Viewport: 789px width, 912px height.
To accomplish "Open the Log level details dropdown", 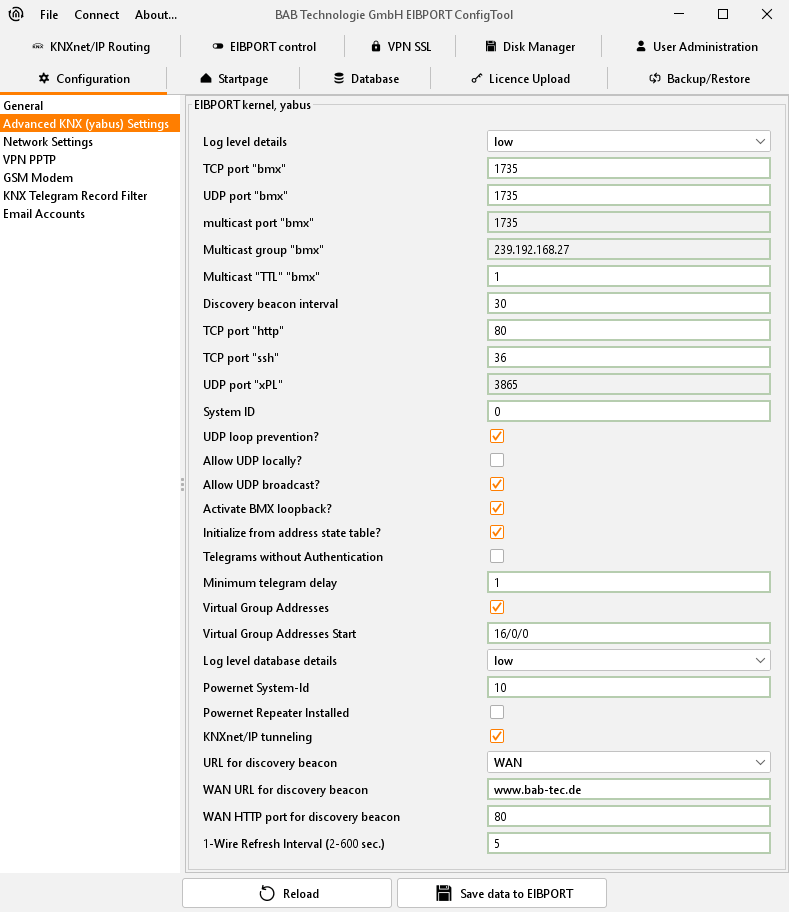I will pyautogui.click(x=628, y=142).
